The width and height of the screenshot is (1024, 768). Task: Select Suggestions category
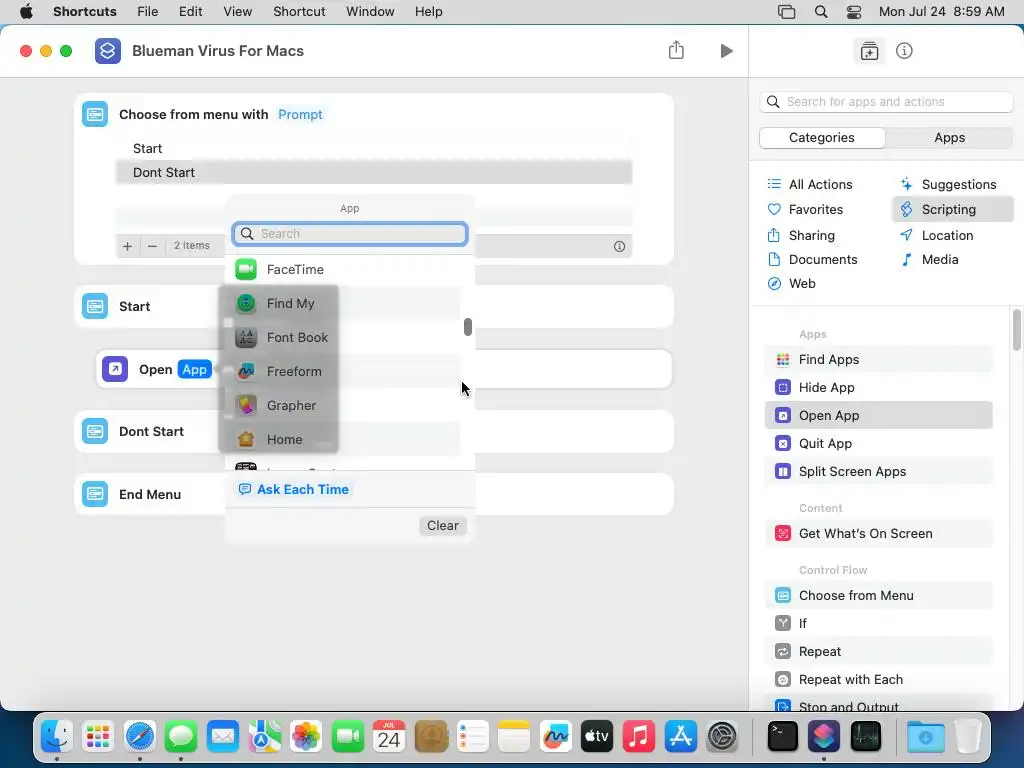[948, 185]
